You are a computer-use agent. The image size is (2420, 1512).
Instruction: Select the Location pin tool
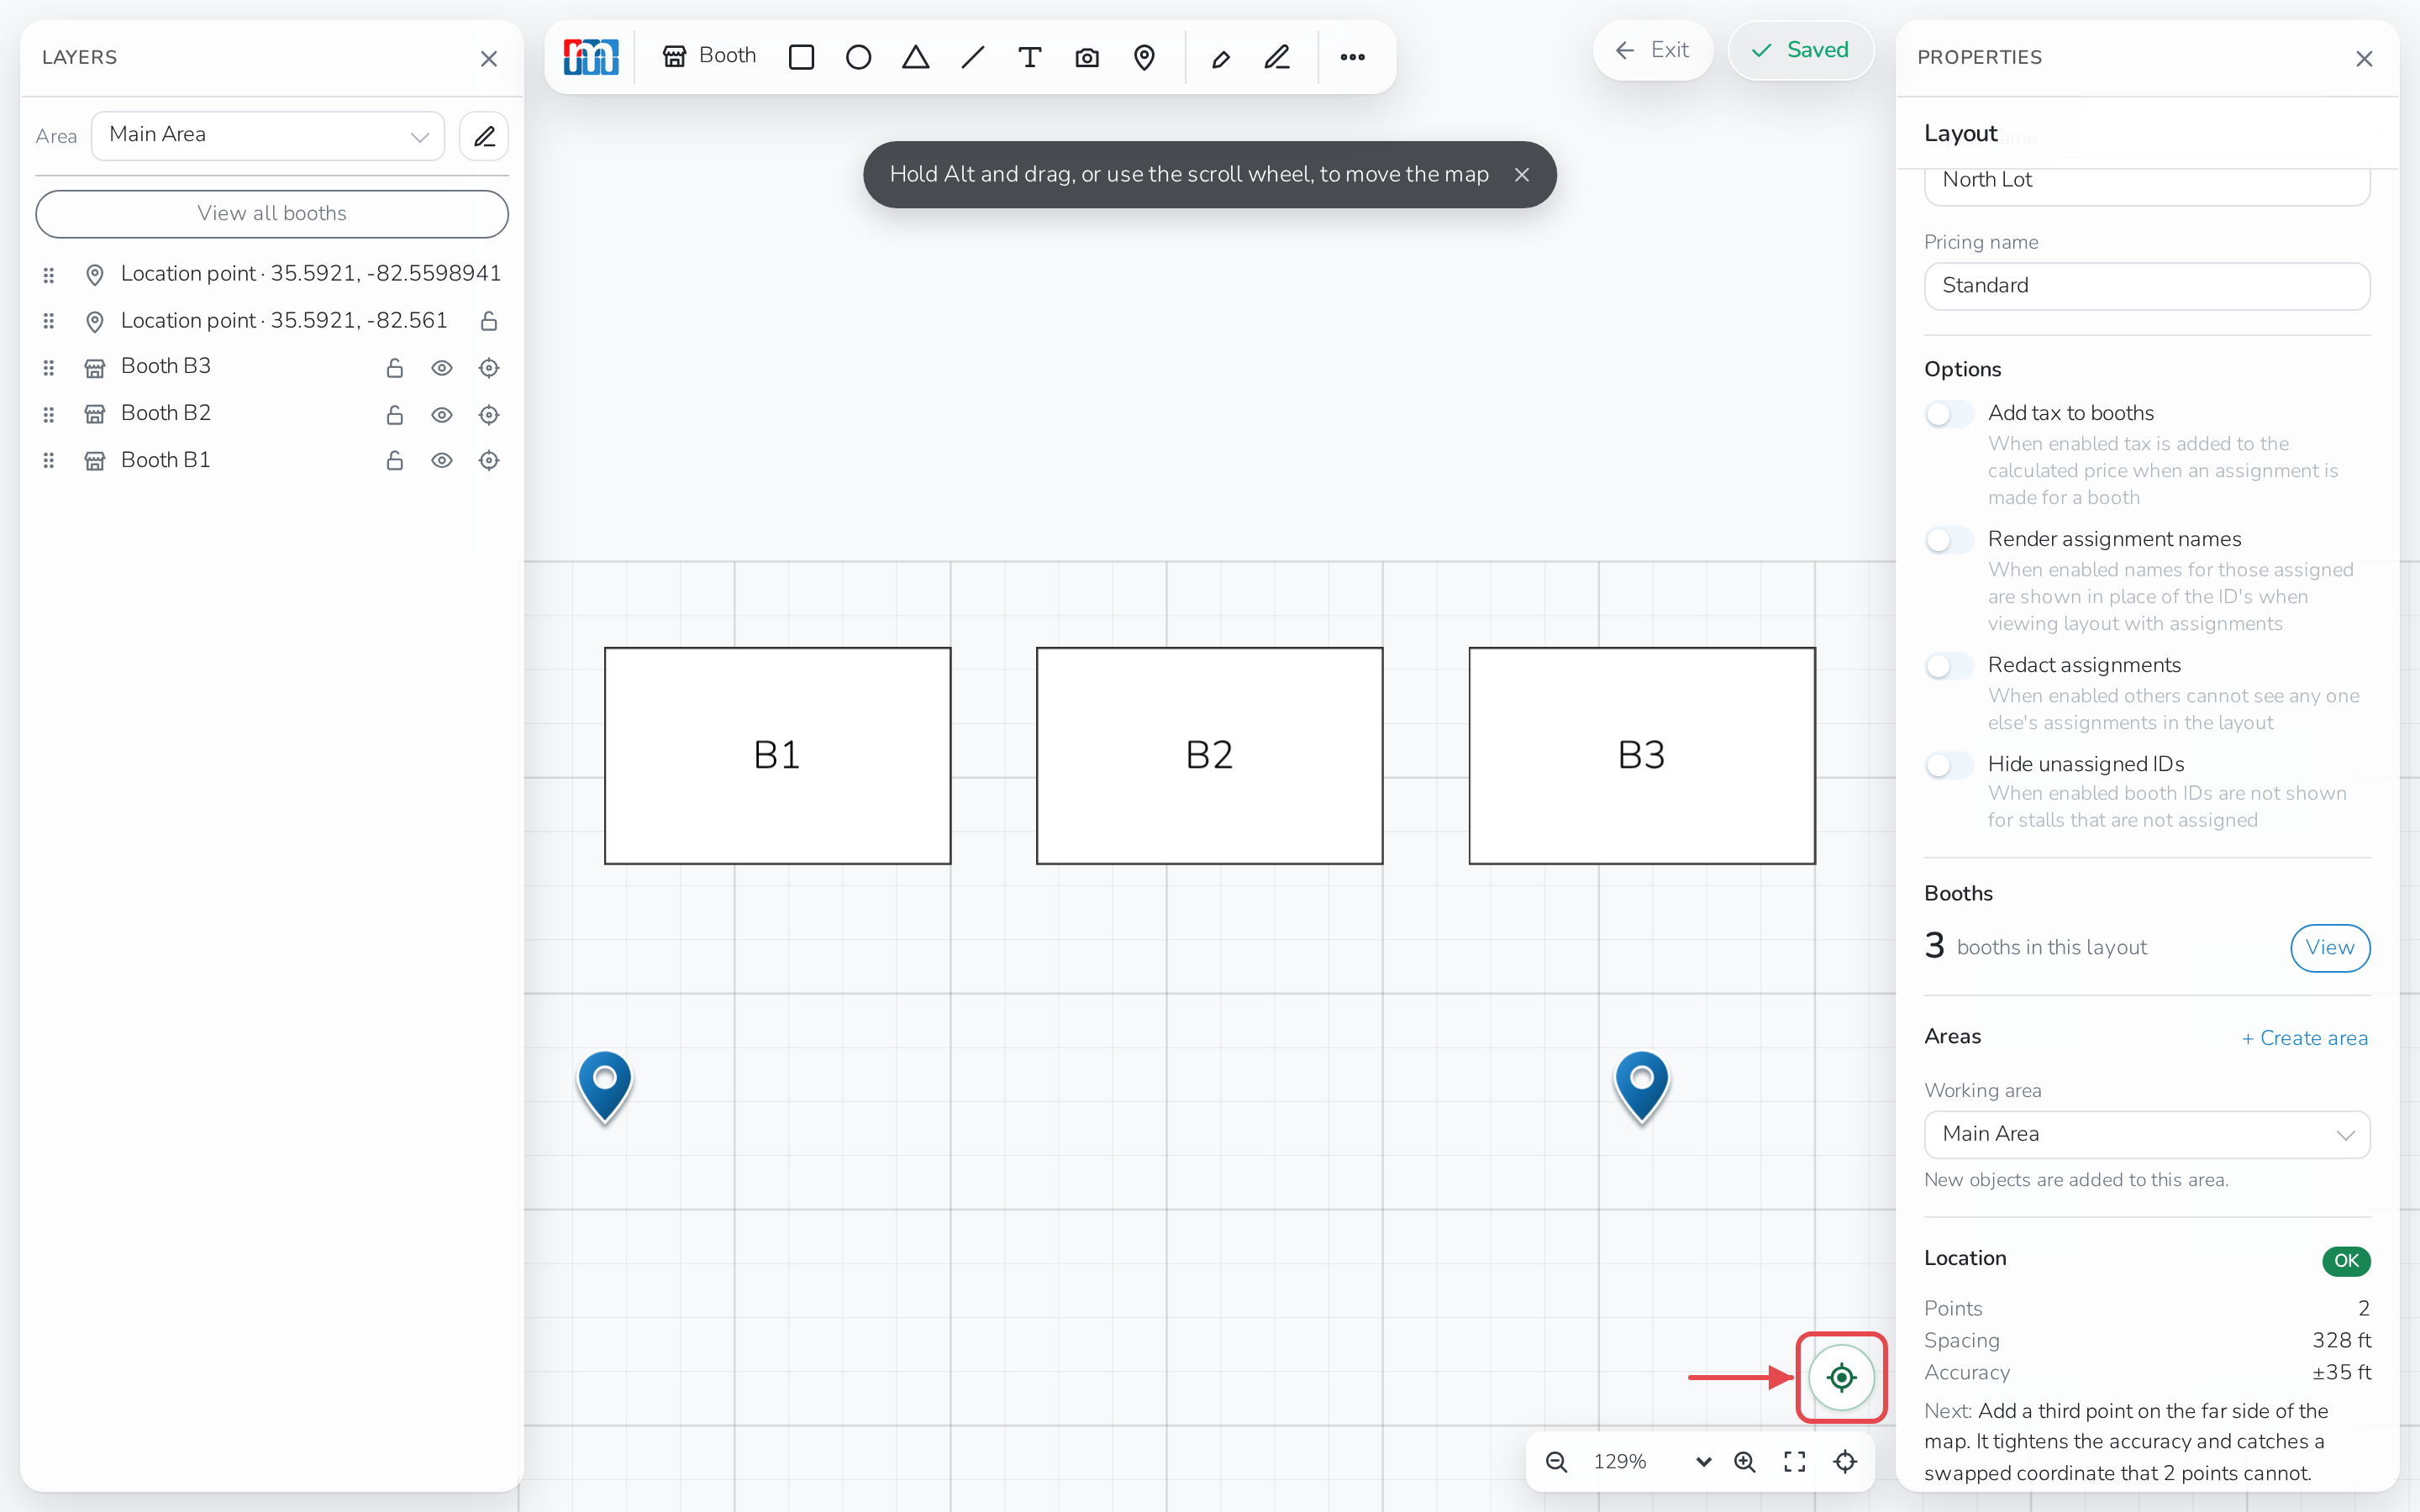click(x=1144, y=57)
